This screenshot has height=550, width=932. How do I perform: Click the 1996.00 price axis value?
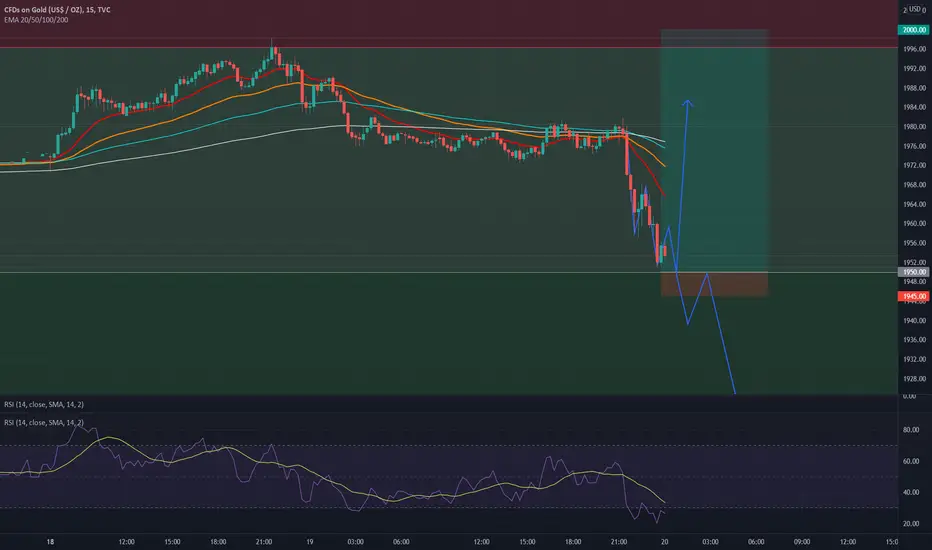tap(915, 49)
